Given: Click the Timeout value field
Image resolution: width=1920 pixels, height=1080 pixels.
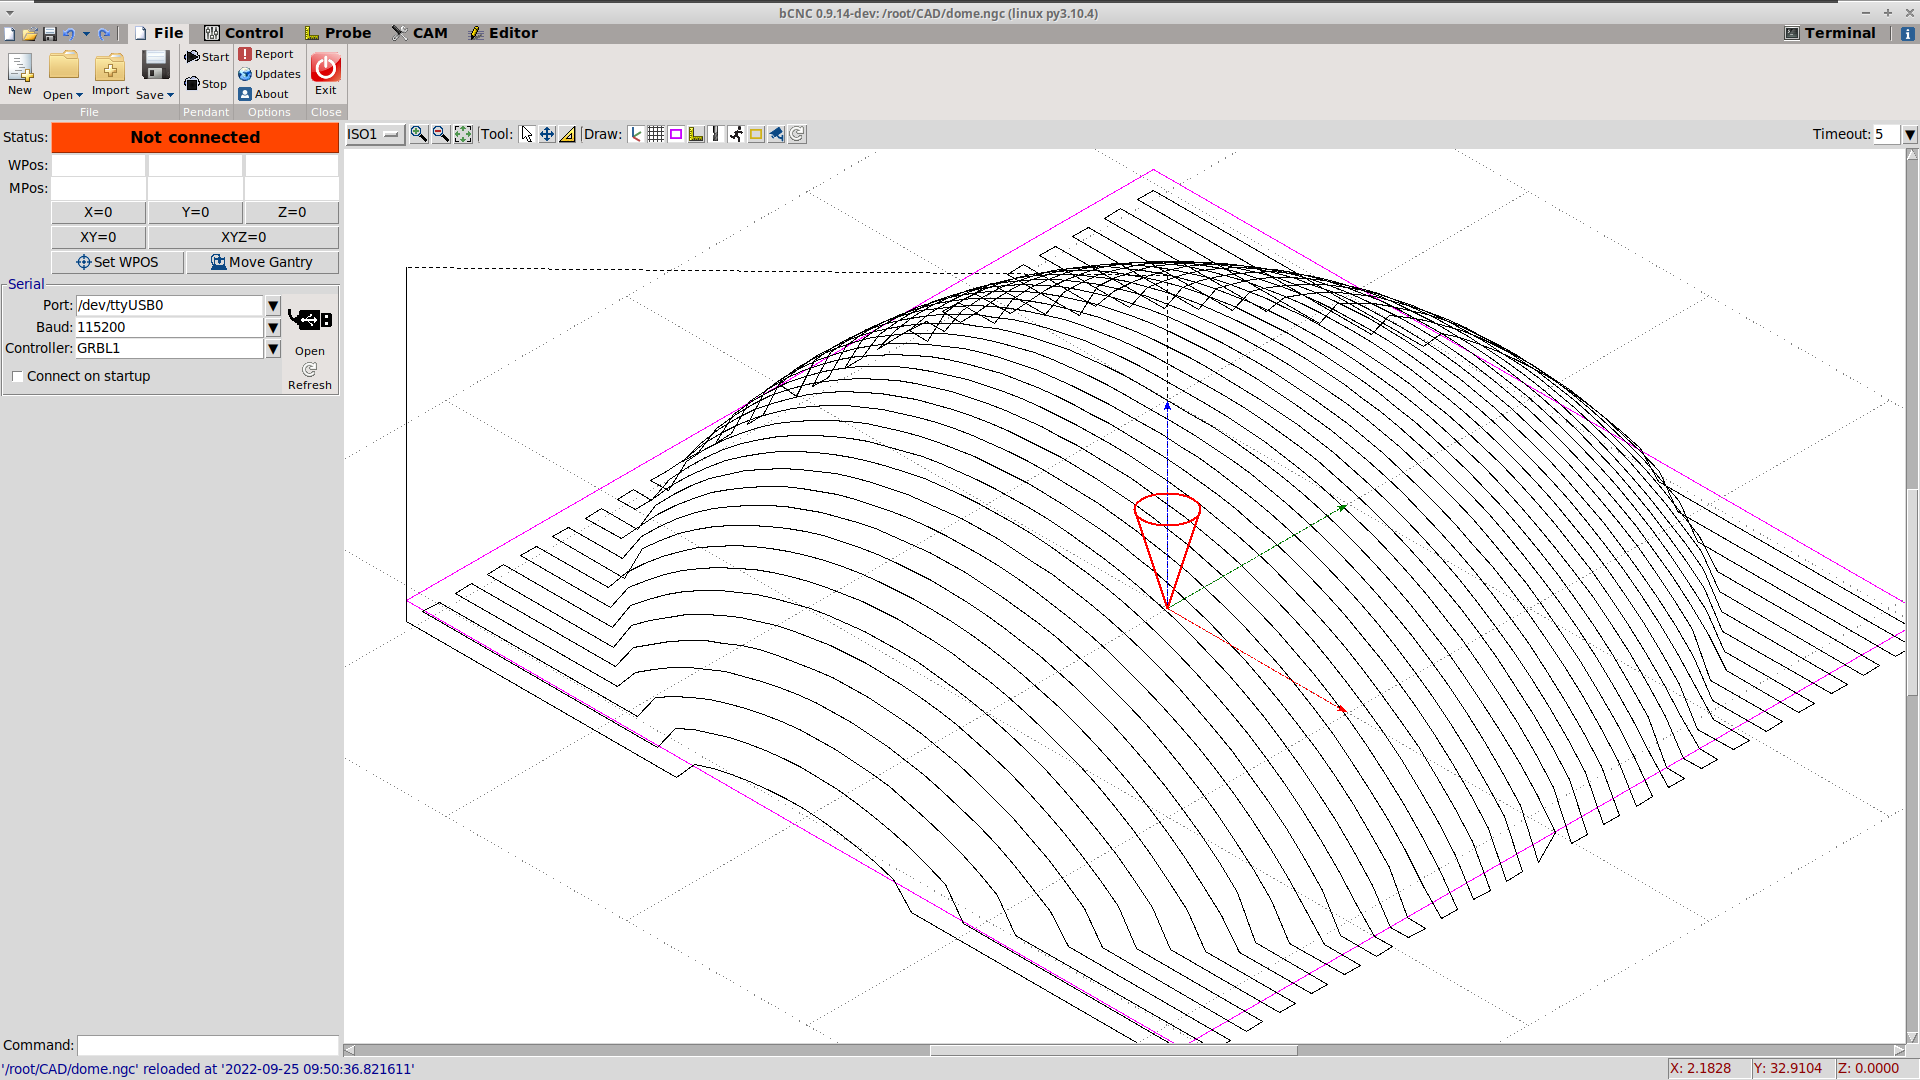Looking at the screenshot, I should [1886, 134].
